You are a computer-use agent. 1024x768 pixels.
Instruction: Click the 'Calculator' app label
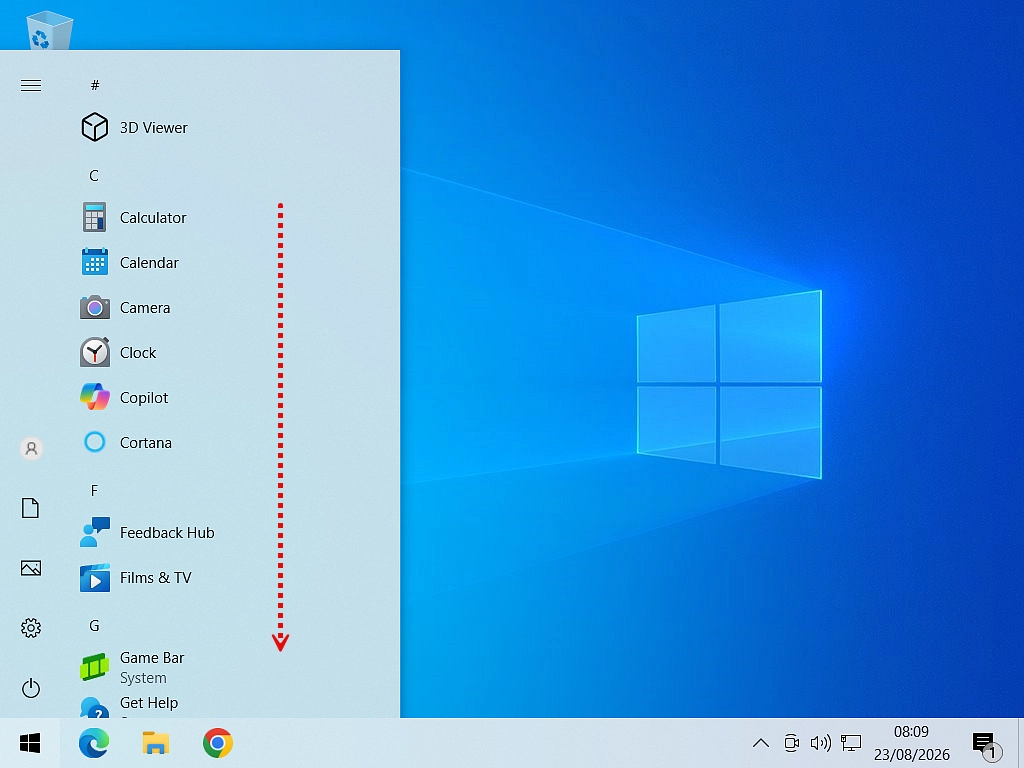(153, 217)
